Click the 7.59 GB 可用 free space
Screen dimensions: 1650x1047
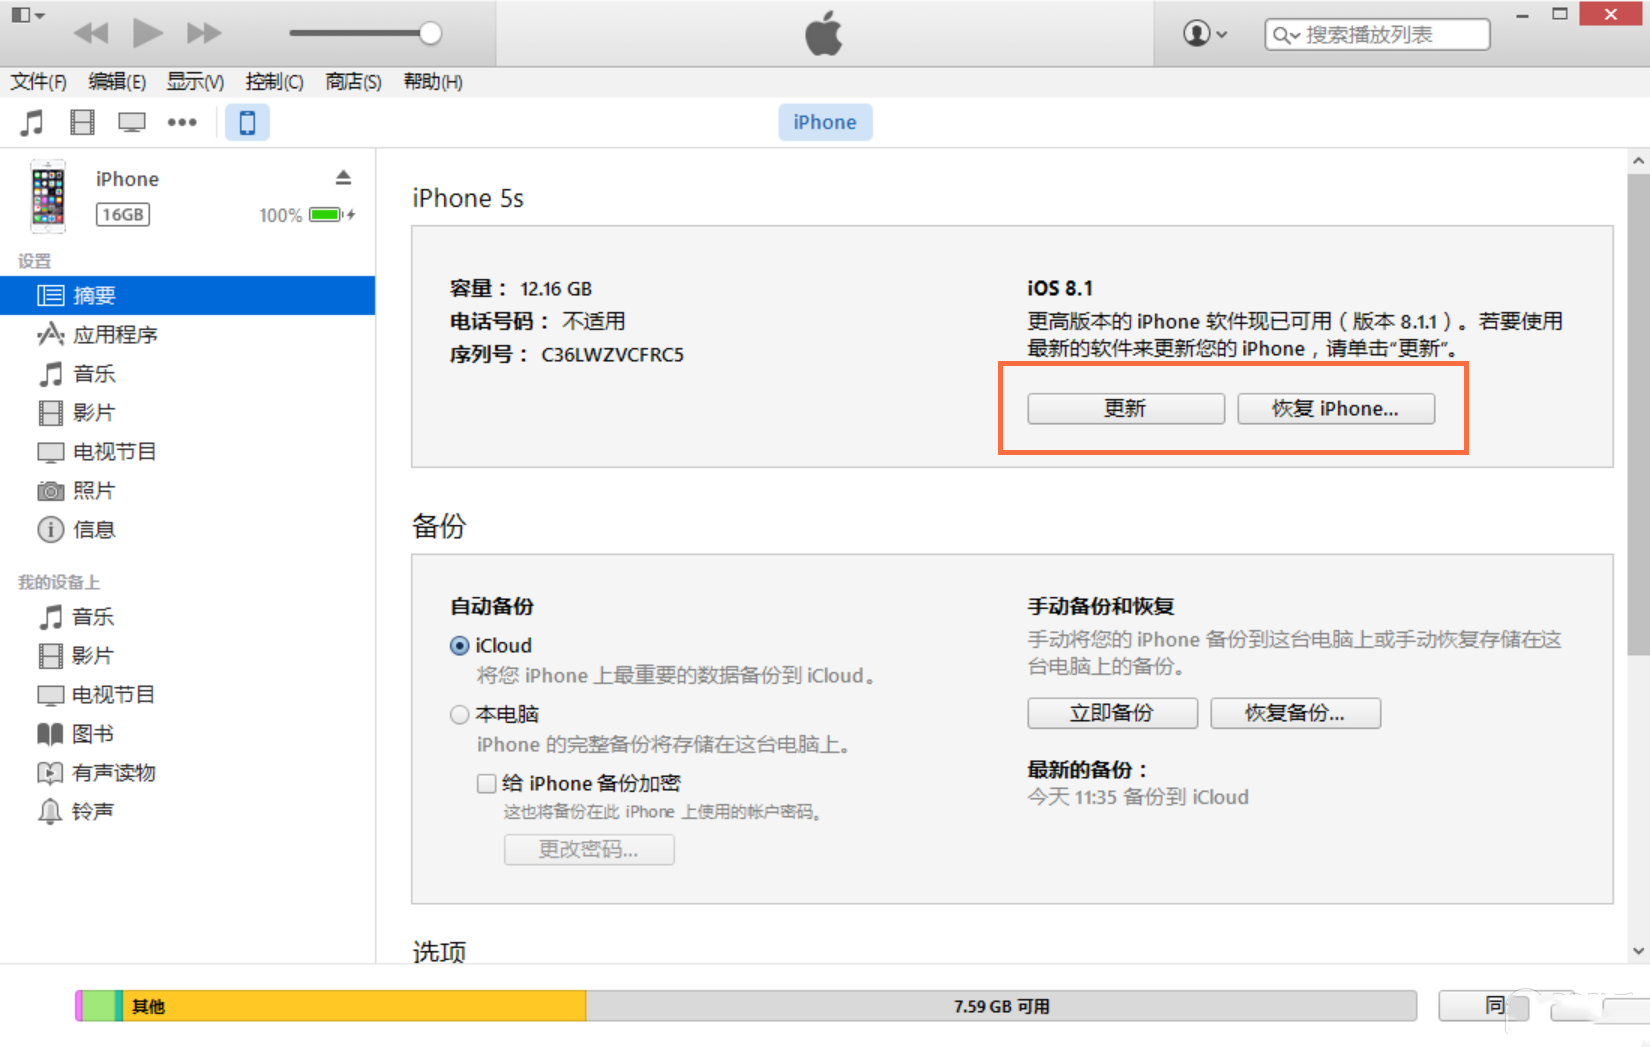coord(1001,1006)
